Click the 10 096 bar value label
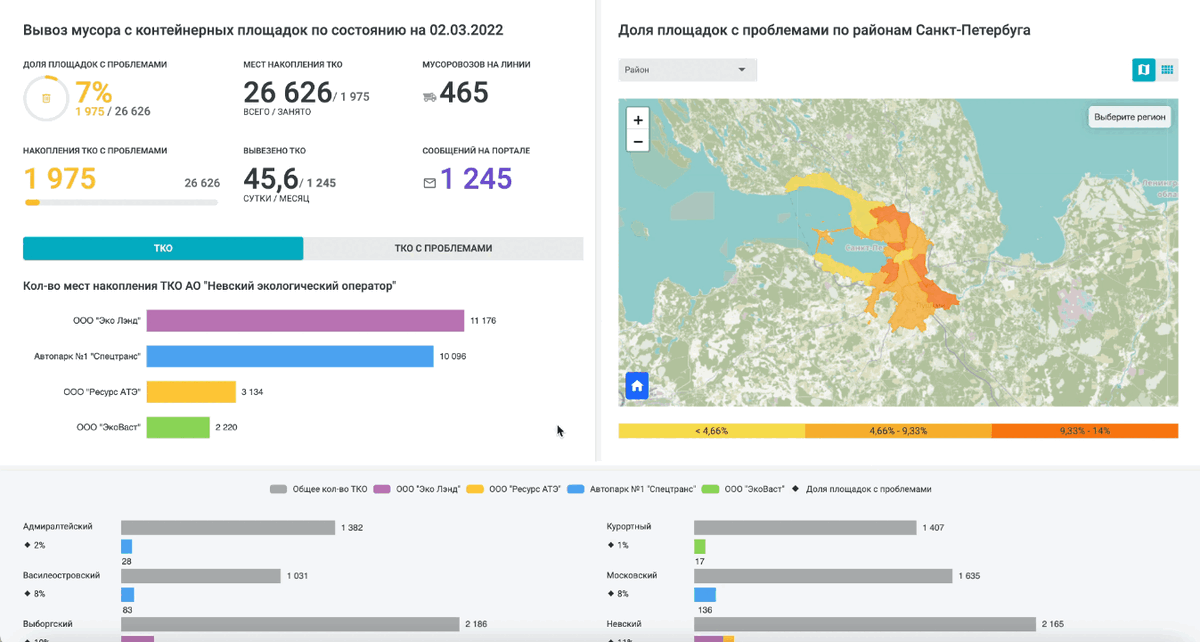This screenshot has width=1200, height=642. click(x=452, y=357)
